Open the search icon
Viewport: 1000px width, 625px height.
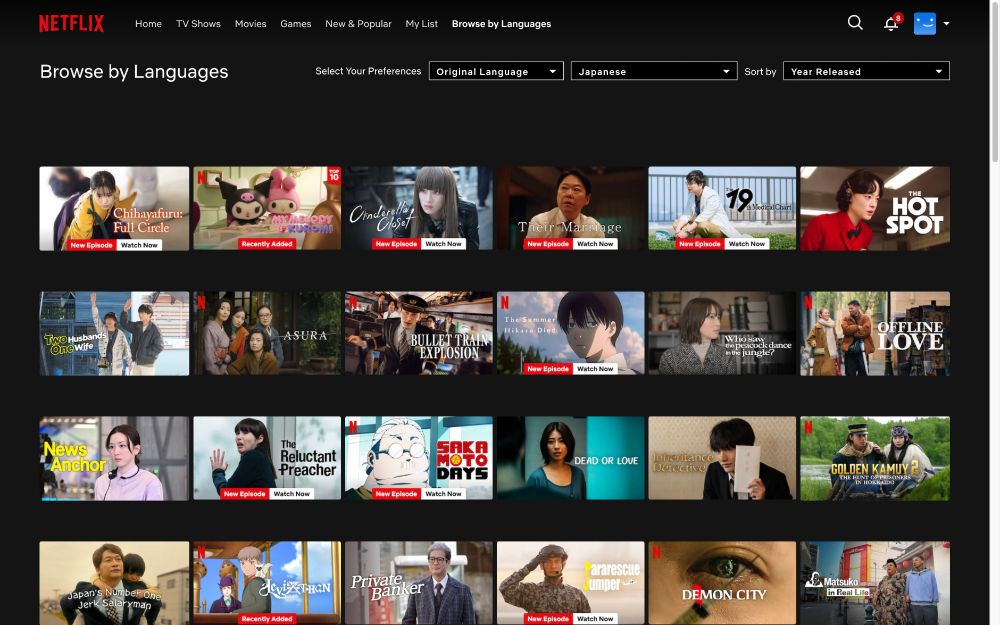click(855, 23)
